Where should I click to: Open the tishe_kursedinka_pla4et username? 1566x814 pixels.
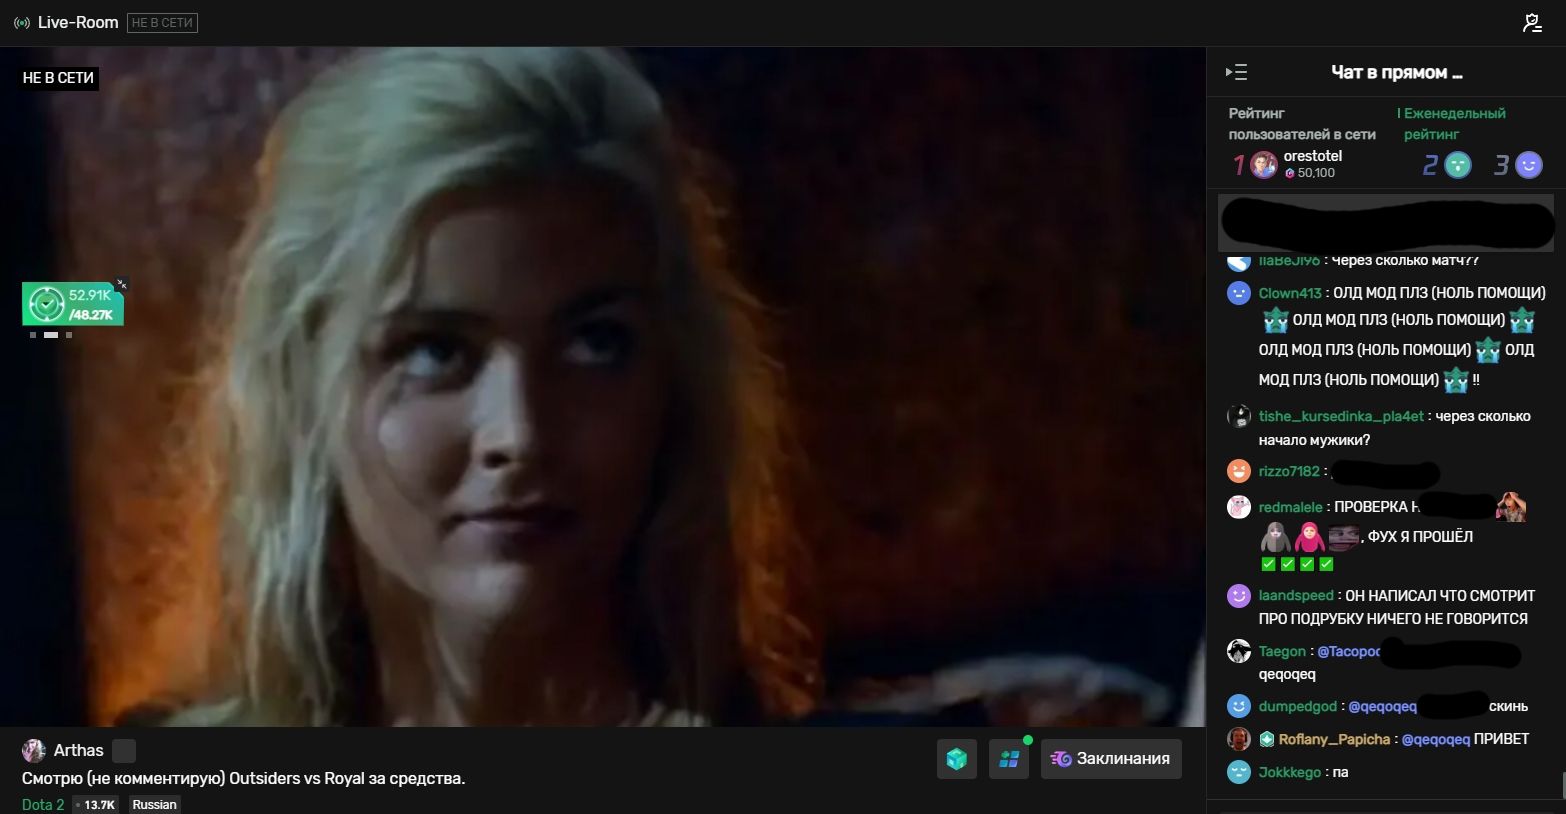1341,416
